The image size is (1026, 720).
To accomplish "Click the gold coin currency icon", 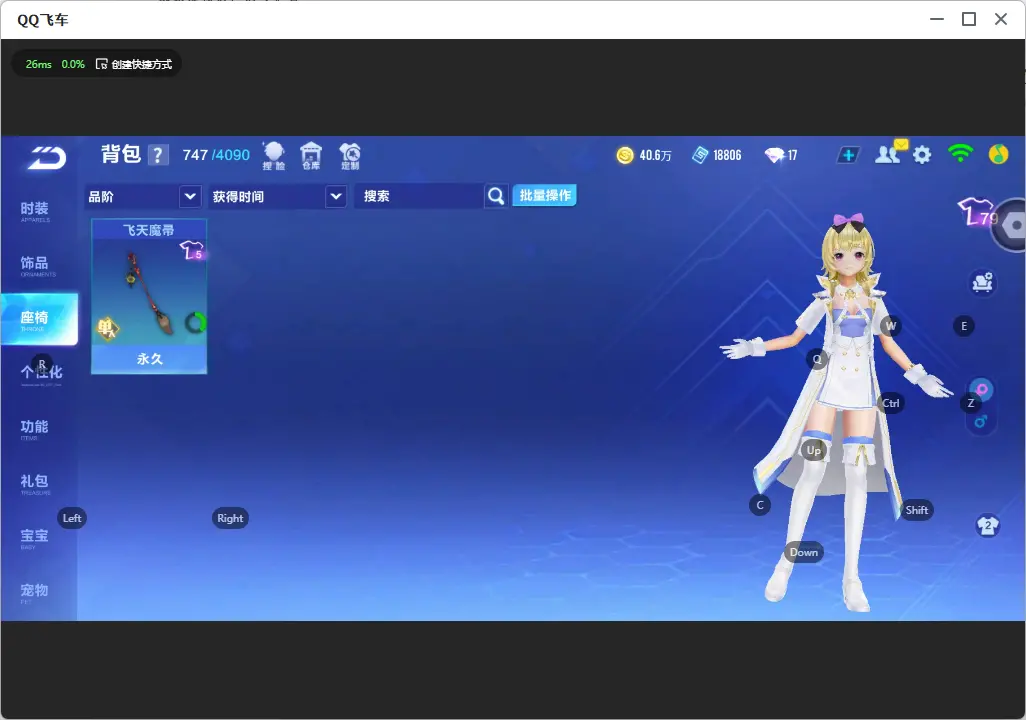I will tap(625, 155).
